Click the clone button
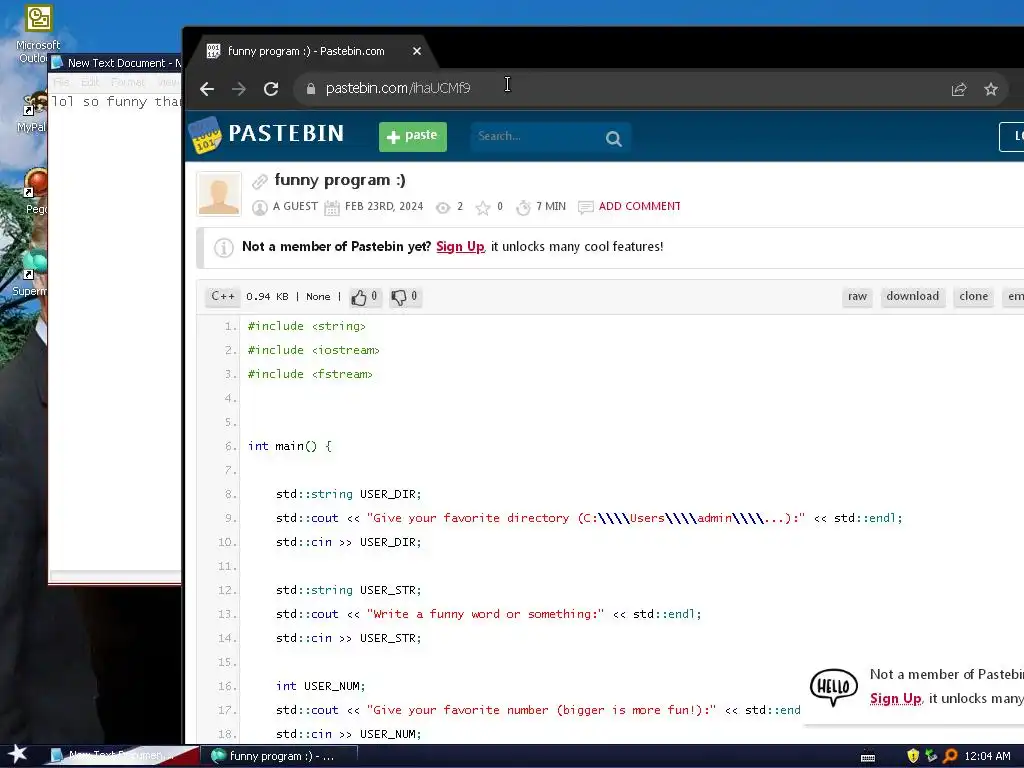 click(973, 296)
